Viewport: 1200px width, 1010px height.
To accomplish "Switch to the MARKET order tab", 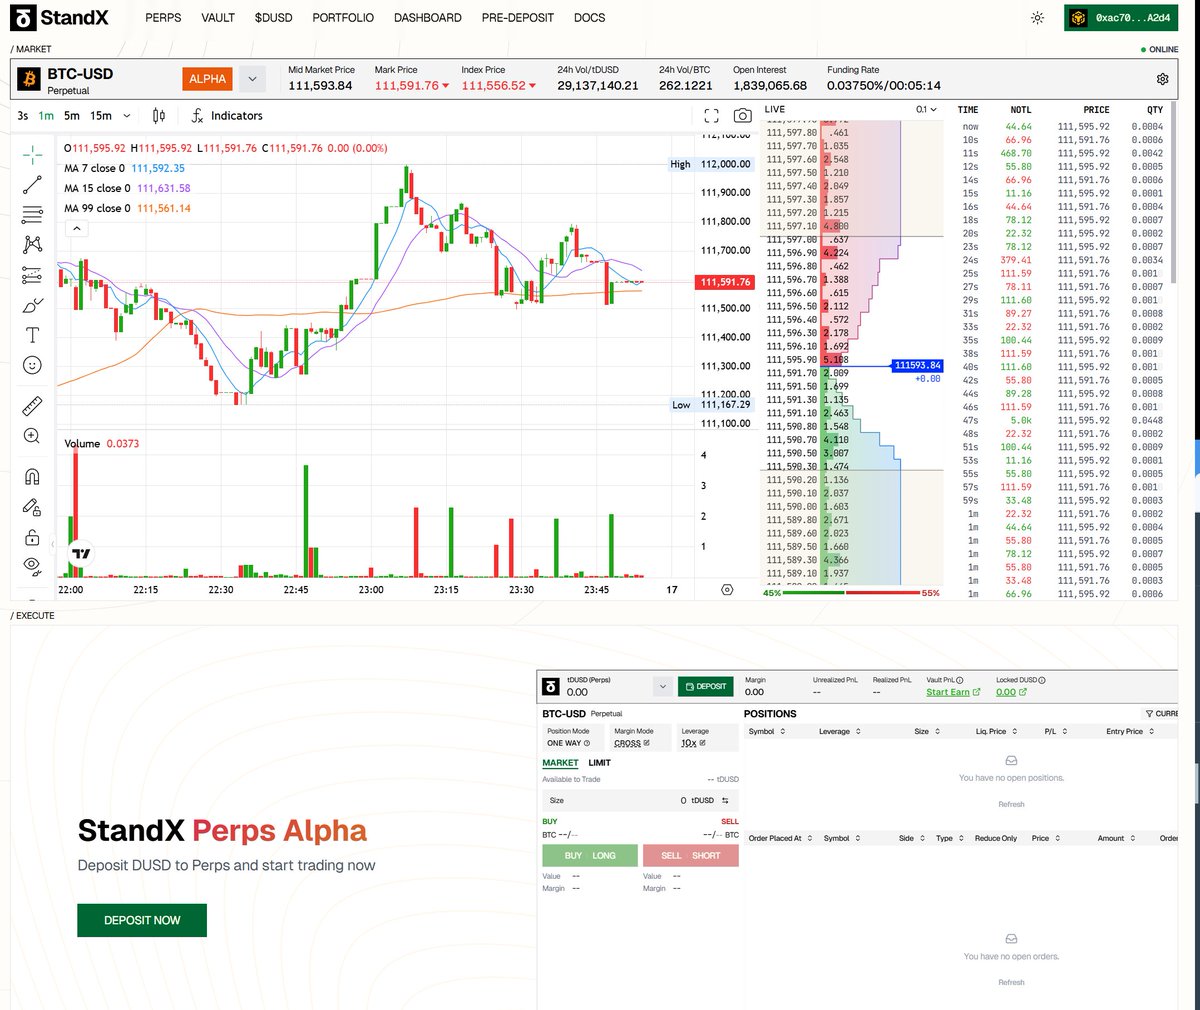I will click(560, 763).
